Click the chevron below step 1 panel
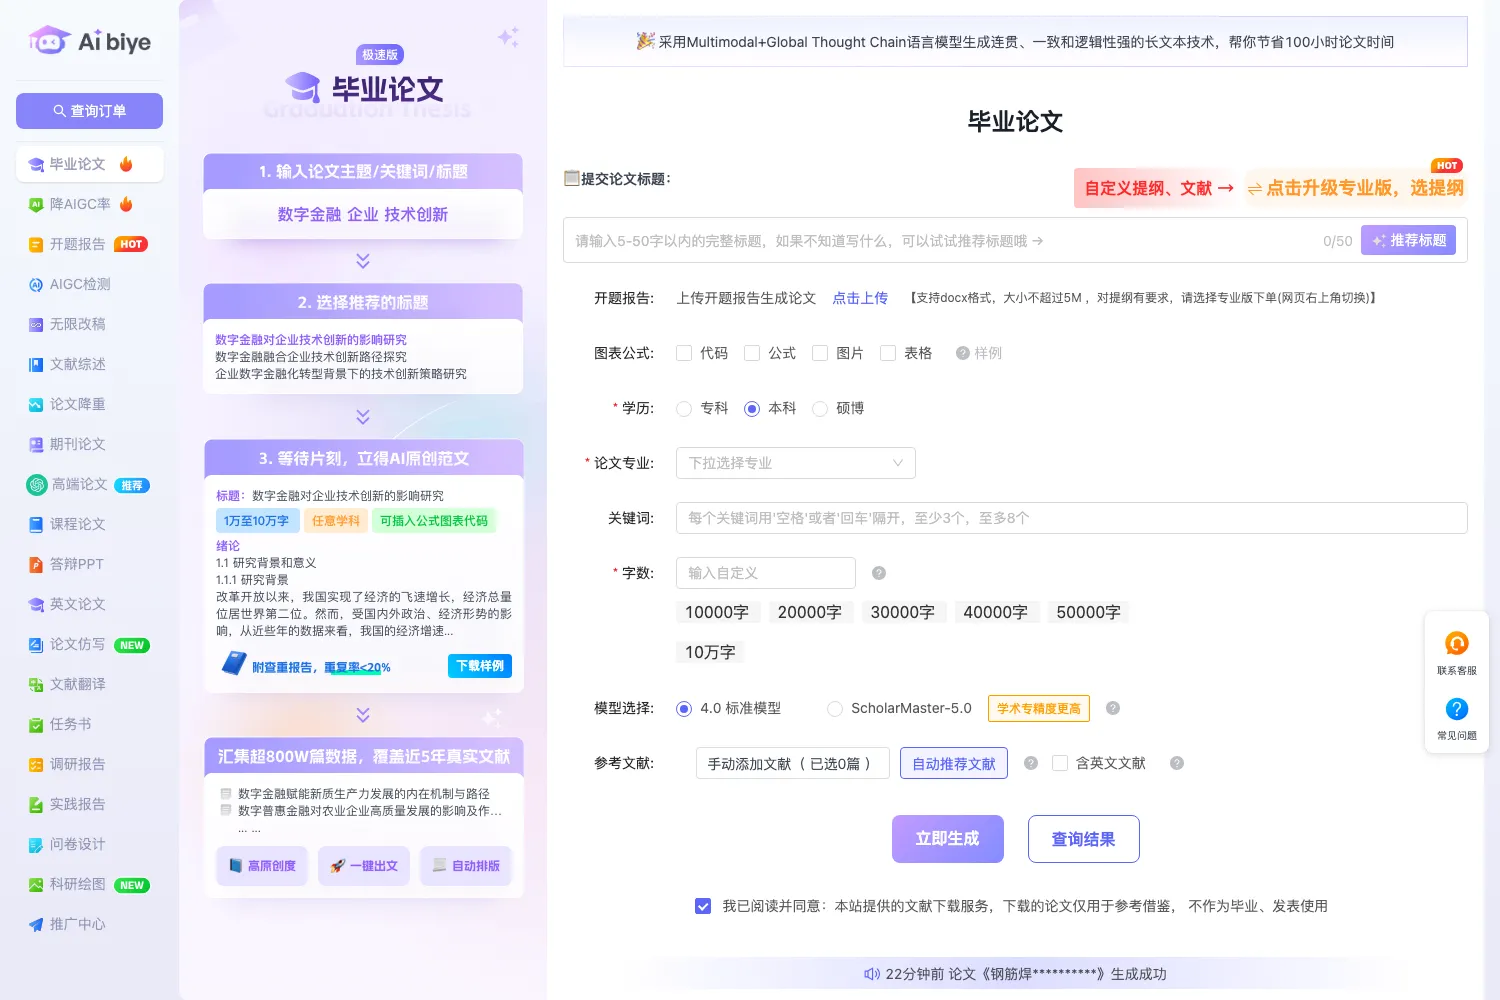The height and width of the screenshot is (1000, 1500). [363, 261]
